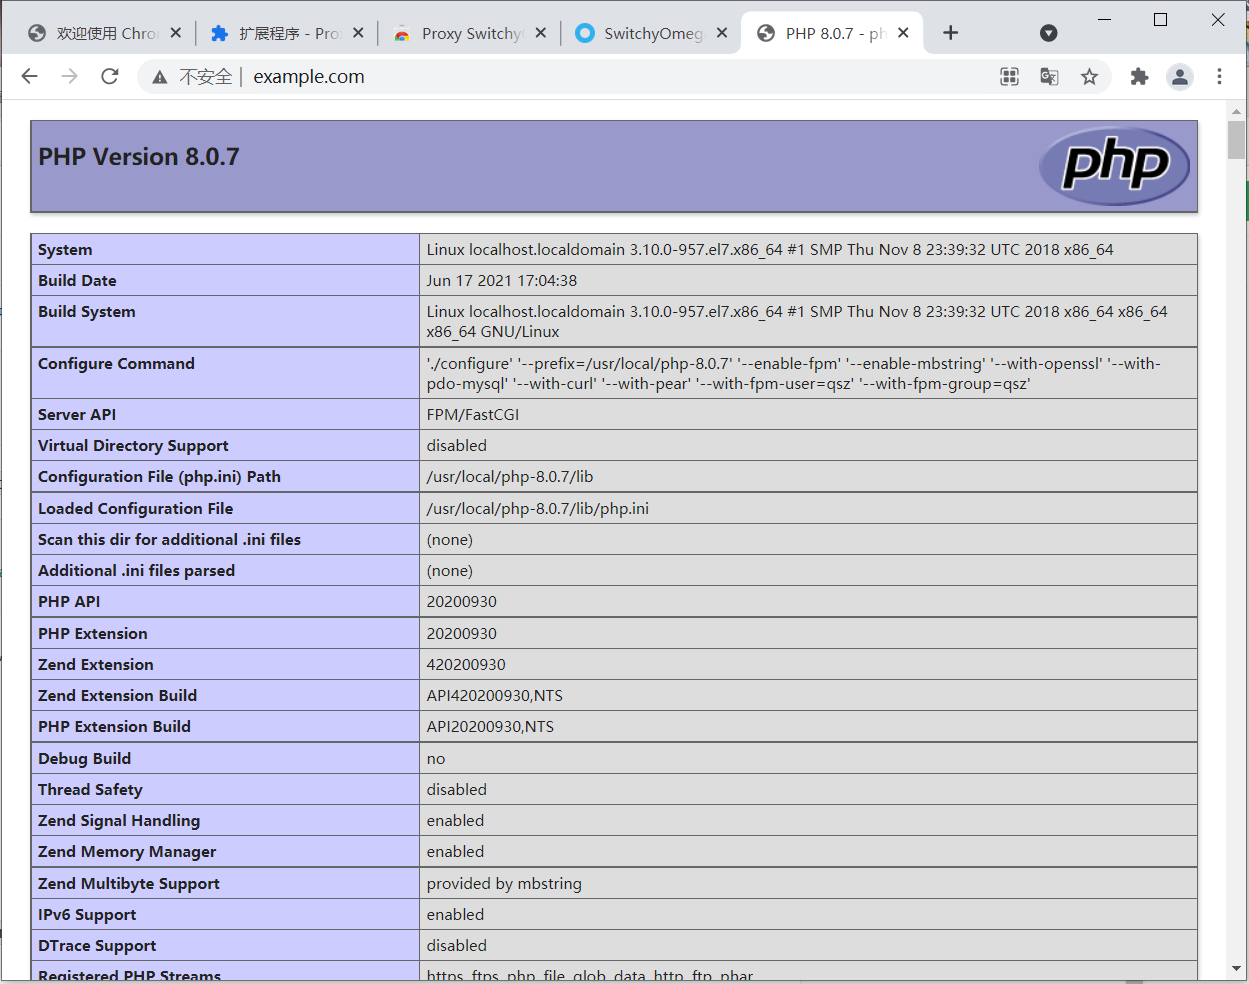Open the Chrome three-dot menu
The height and width of the screenshot is (984, 1249).
[1219, 77]
